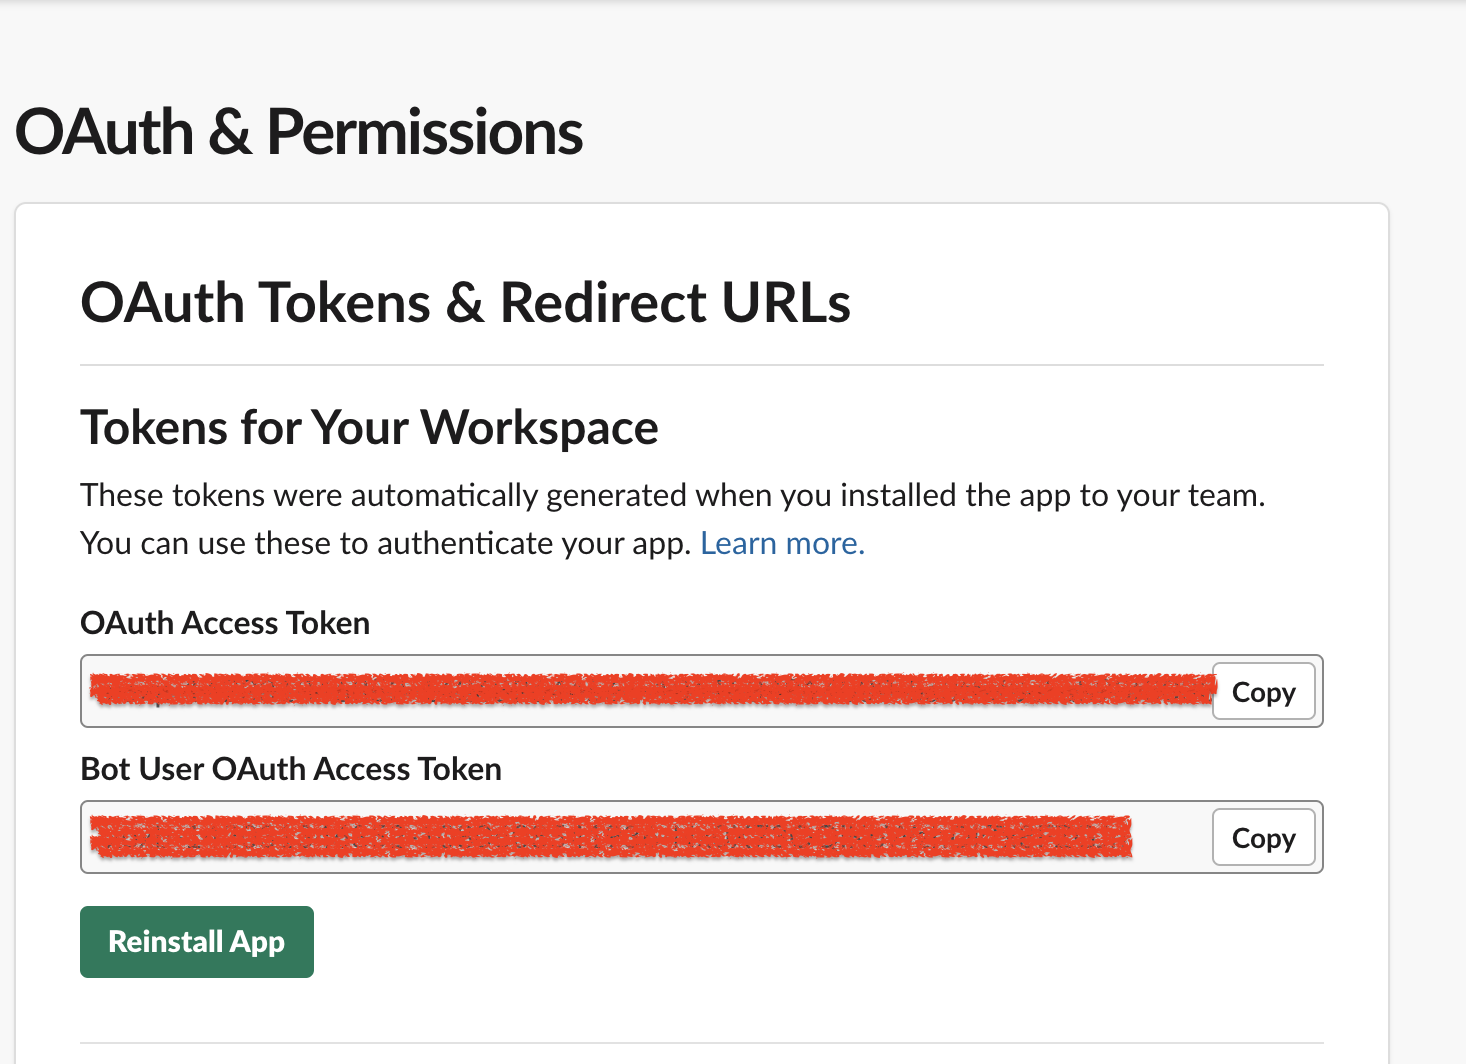Click the 'You can use these to authenticate' text

tap(385, 543)
